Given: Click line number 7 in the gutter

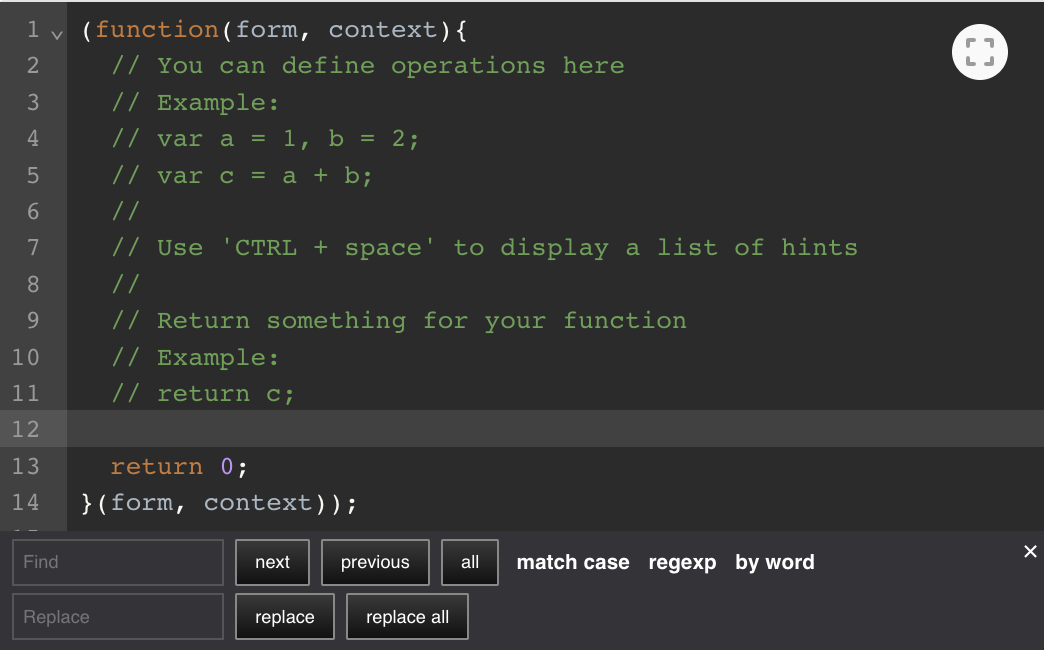Looking at the screenshot, I should tap(33, 248).
